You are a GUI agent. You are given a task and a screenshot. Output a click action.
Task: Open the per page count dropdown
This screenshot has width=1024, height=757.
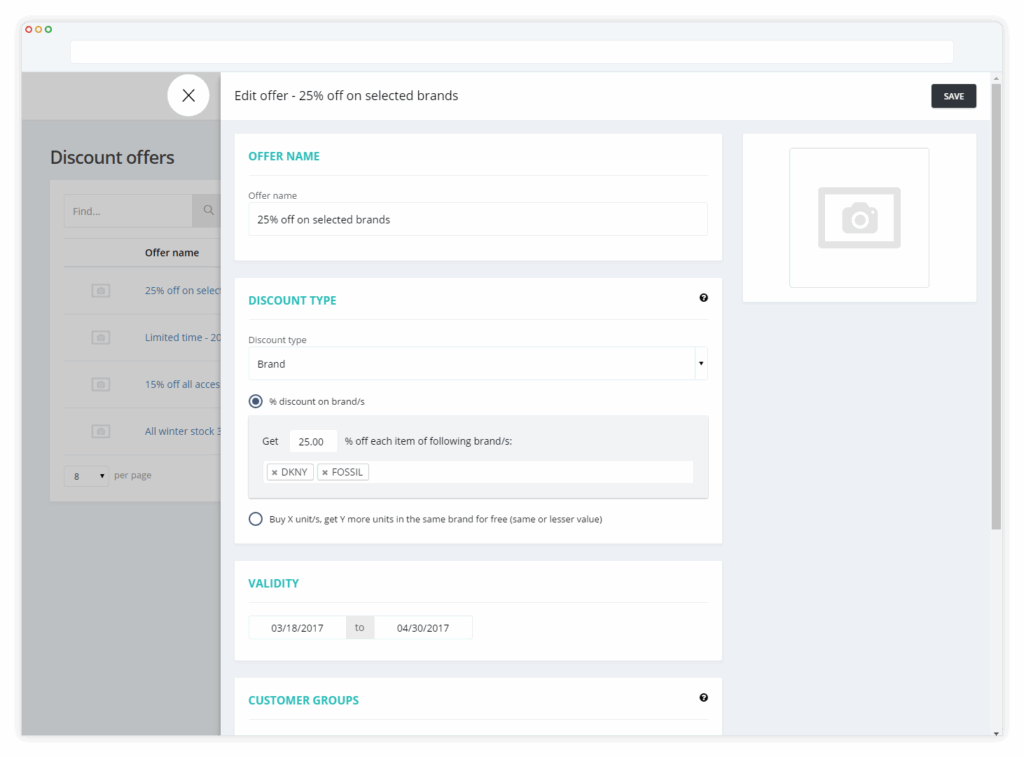tap(86, 476)
